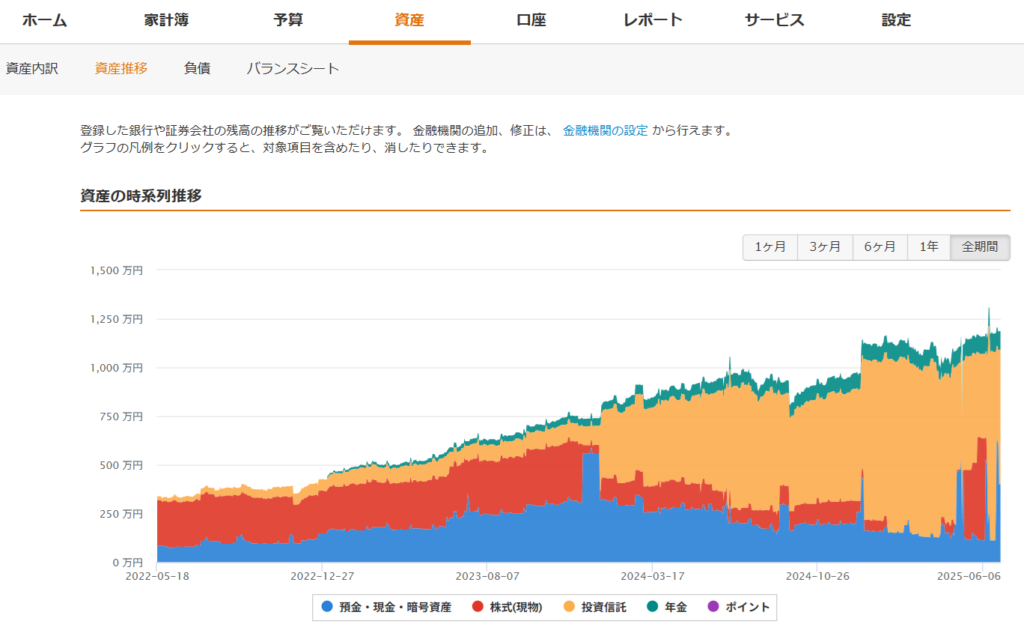The height and width of the screenshot is (624, 1024).
Task: Hide ポイント series via legend label
Action: [747, 607]
